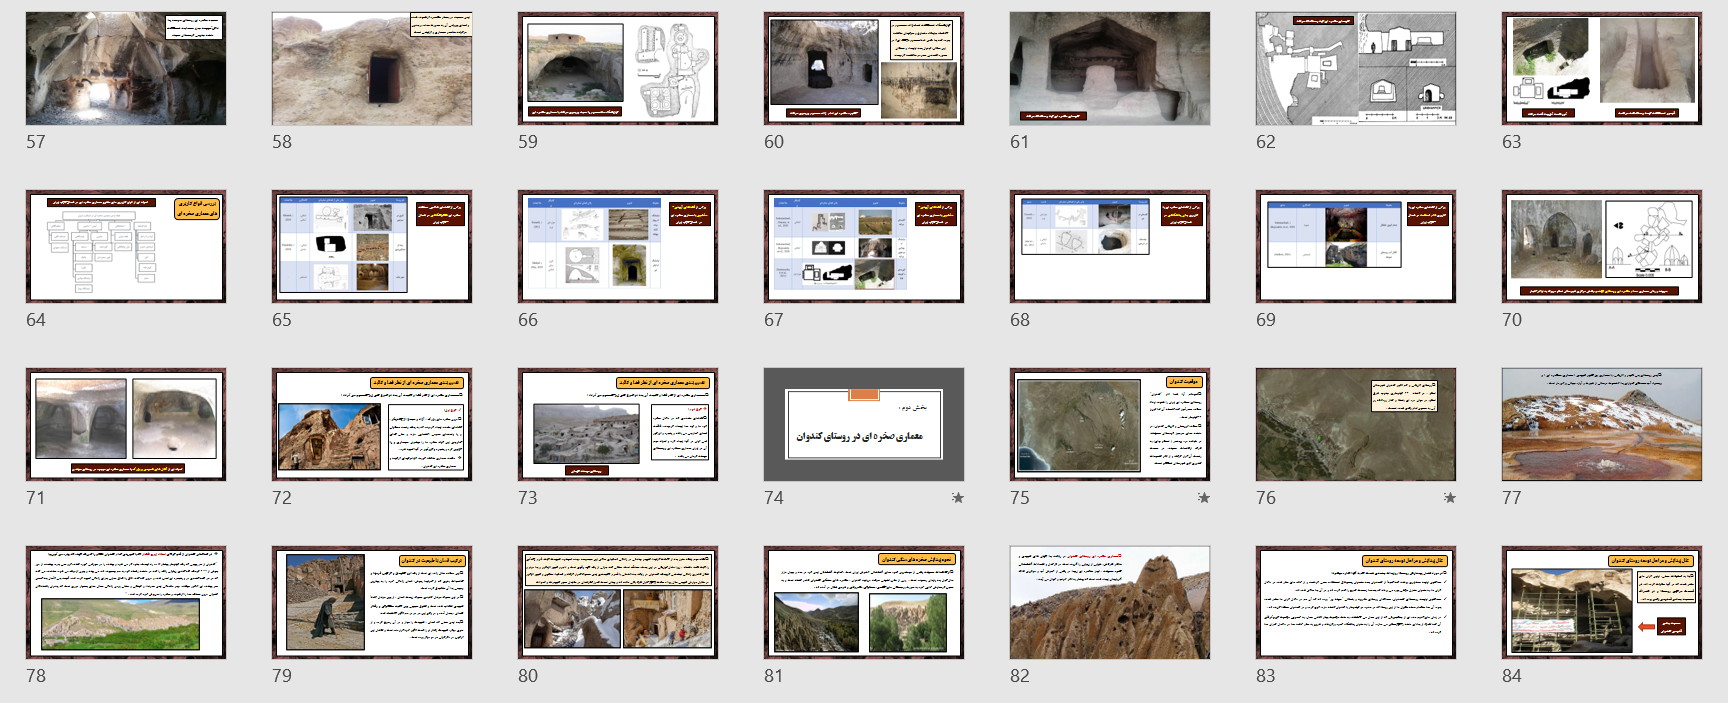Select slide 57 with the cave interior photo

[x=126, y=69]
